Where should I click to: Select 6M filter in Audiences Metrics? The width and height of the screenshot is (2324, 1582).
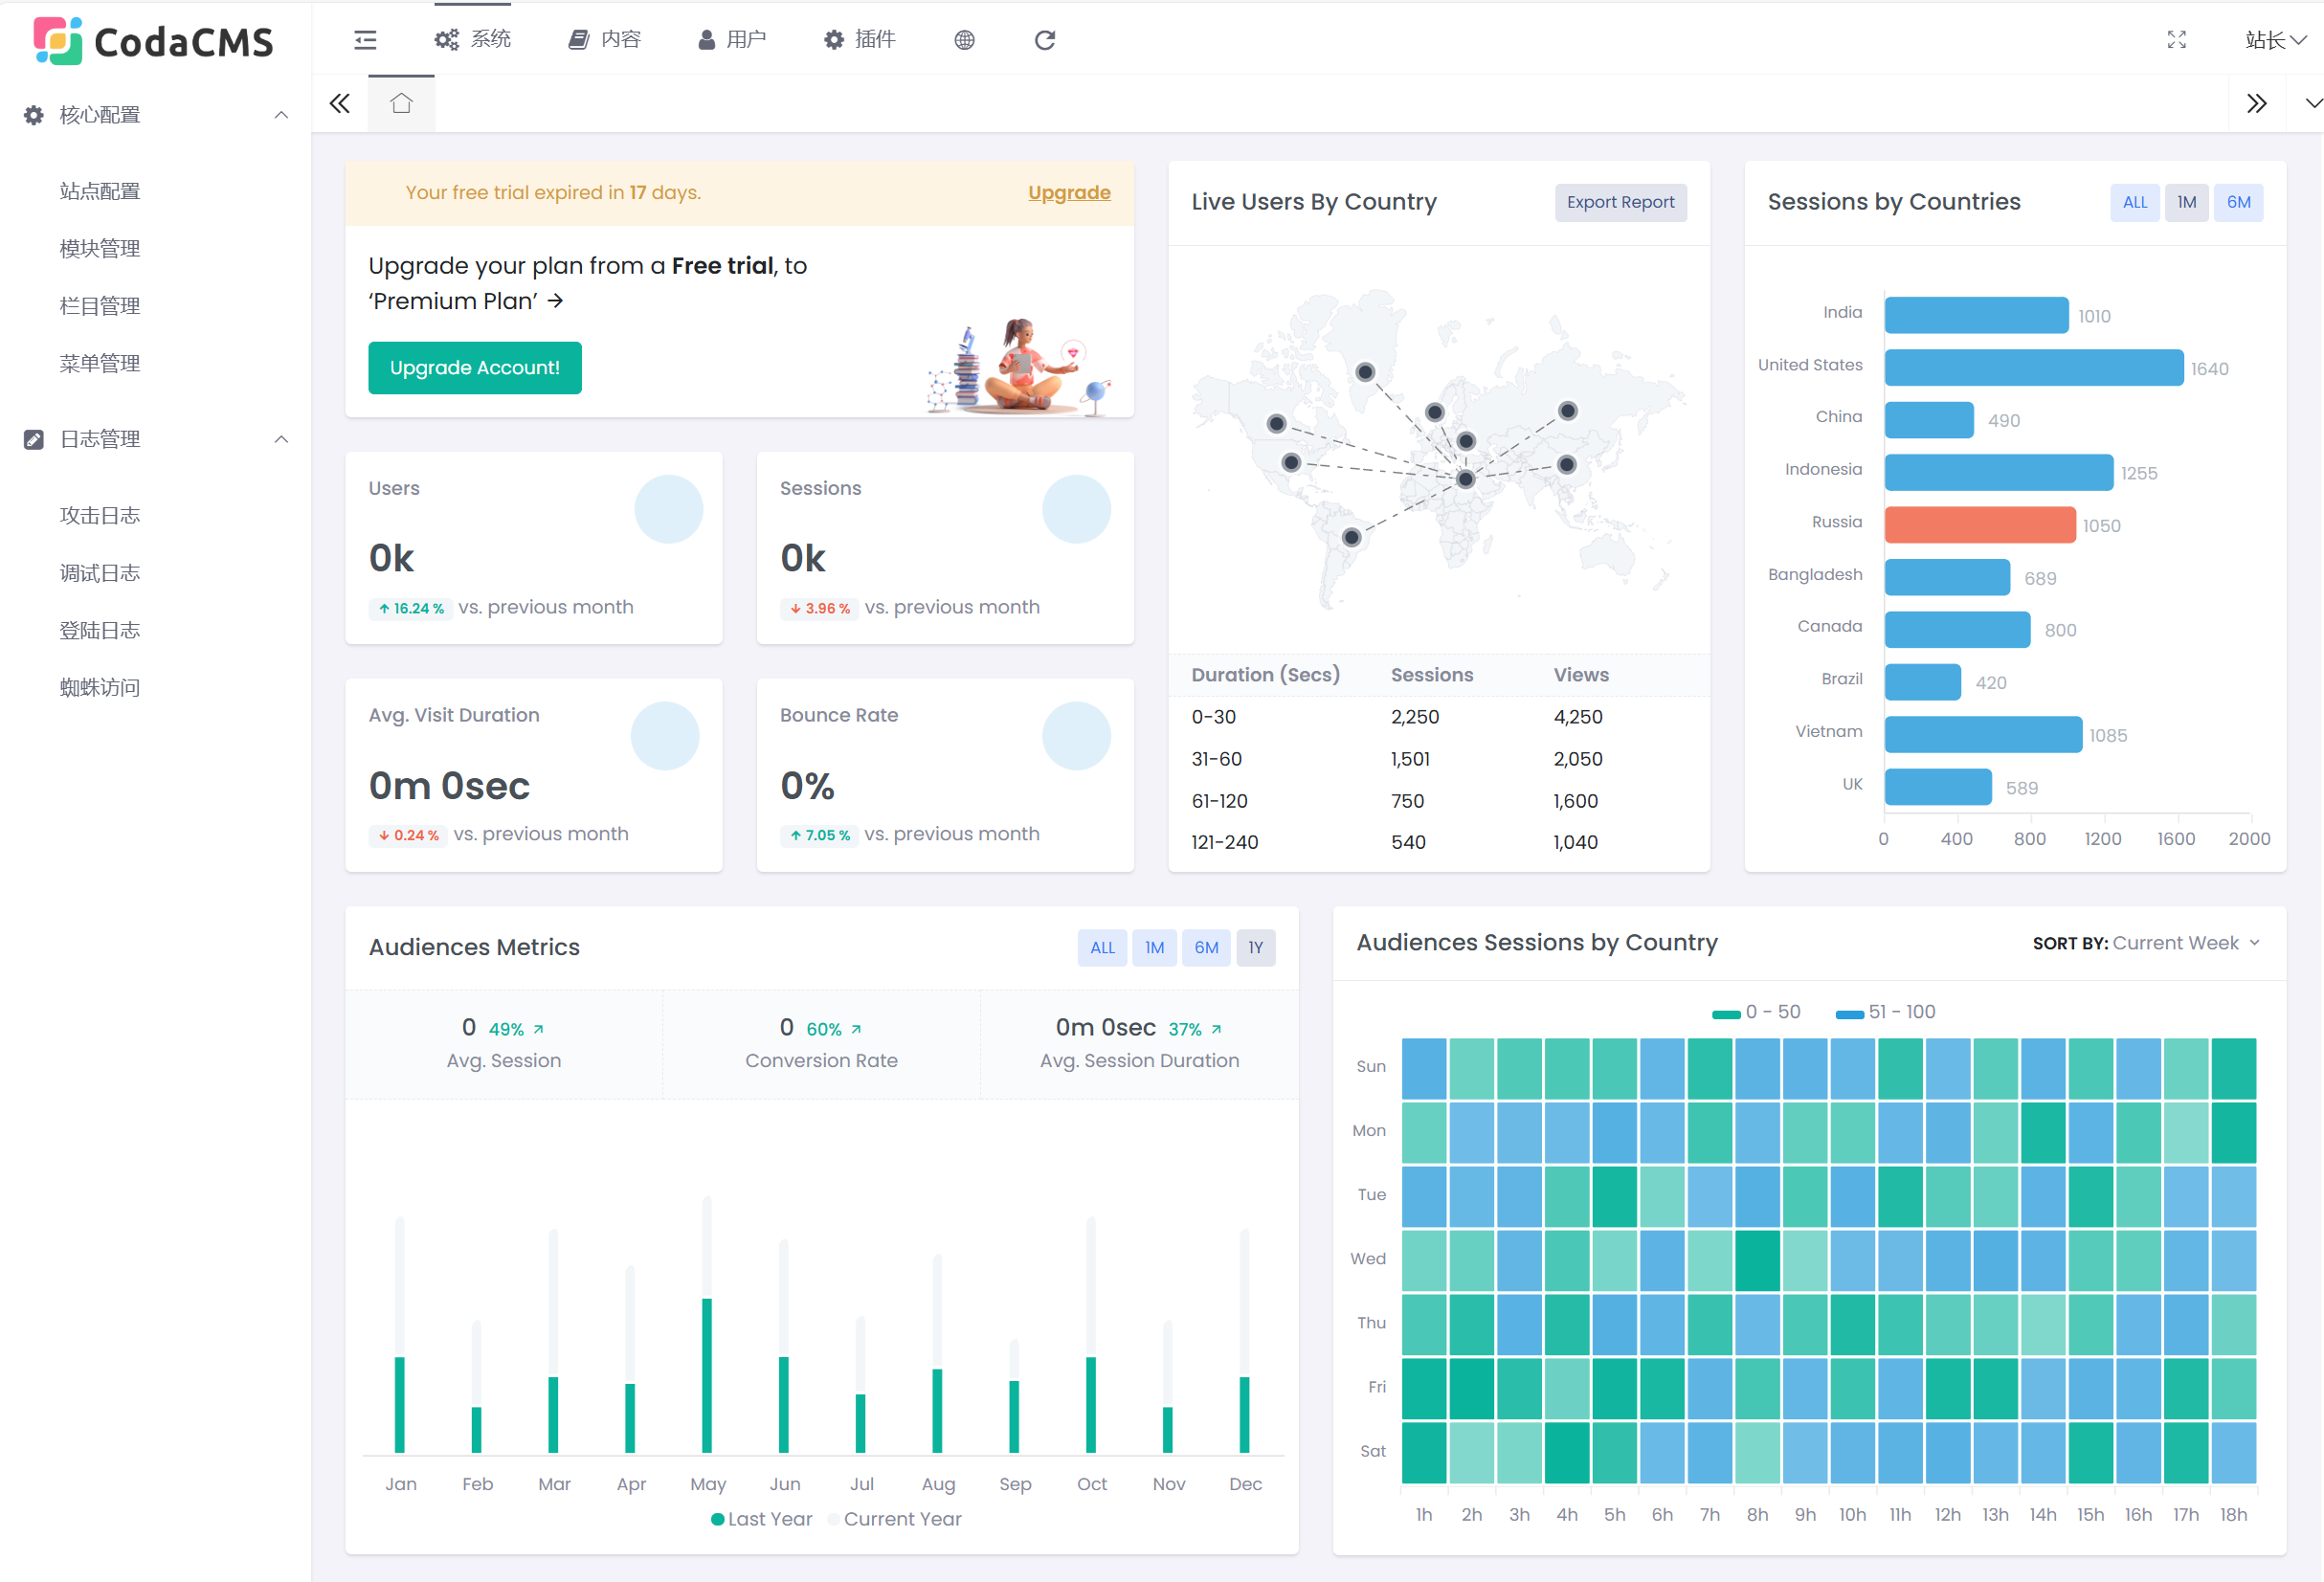1206,948
